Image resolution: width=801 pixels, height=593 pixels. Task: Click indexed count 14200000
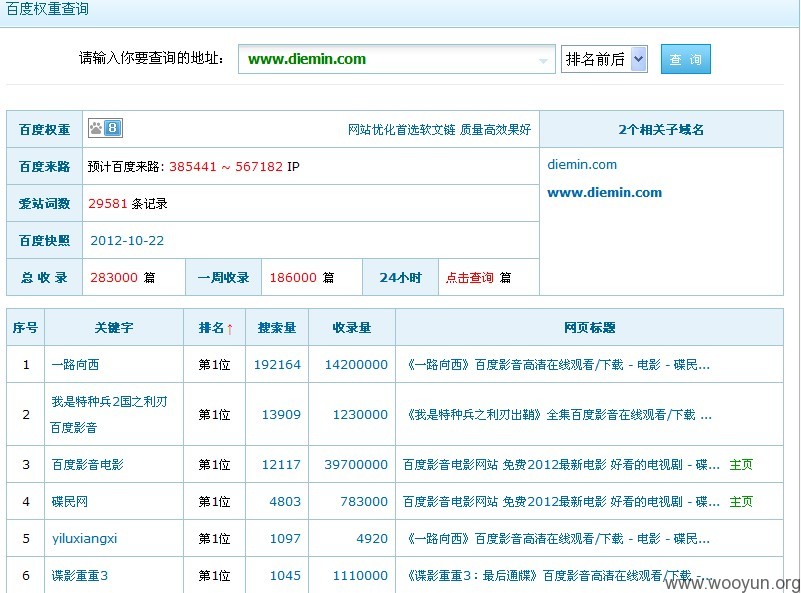click(357, 365)
